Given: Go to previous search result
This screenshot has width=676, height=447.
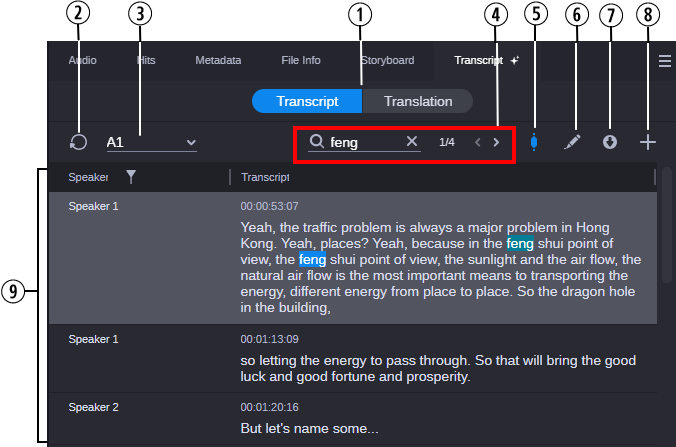Looking at the screenshot, I should tap(477, 142).
